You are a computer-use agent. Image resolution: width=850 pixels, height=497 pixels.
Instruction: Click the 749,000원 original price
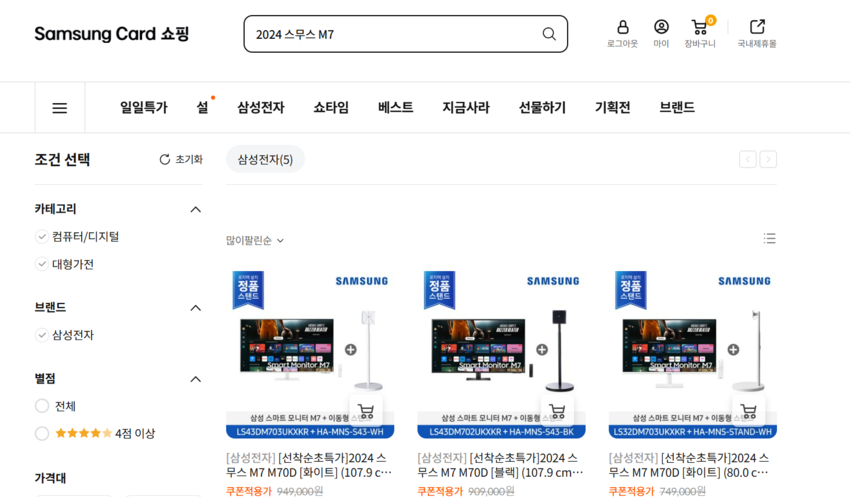tap(682, 491)
